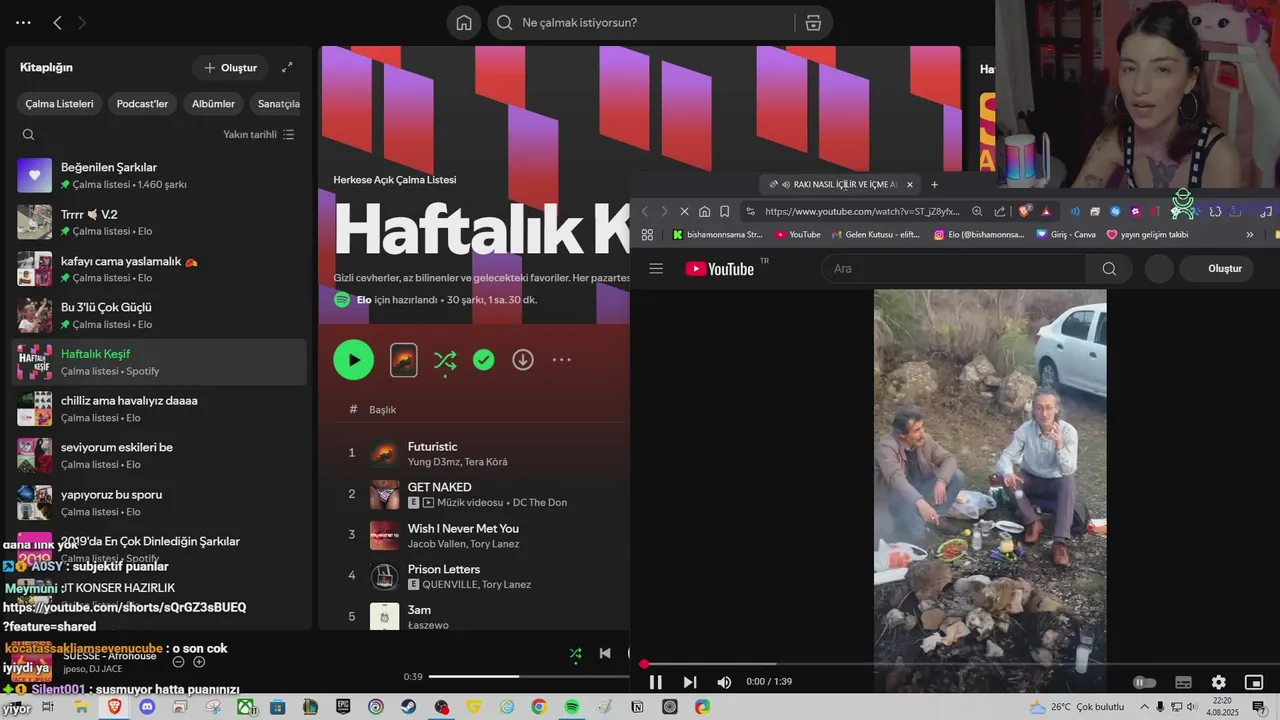Open 'kafayı cama yaslamalık' playlist
The image size is (1280, 720).
click(159, 268)
